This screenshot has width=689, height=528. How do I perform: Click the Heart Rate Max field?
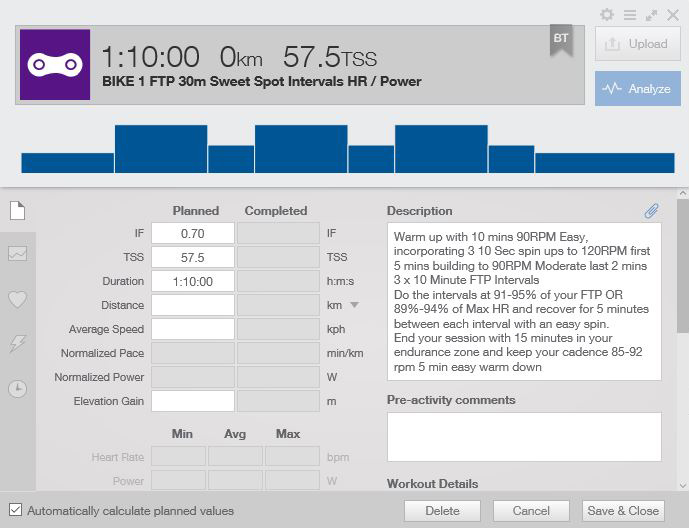[292, 456]
